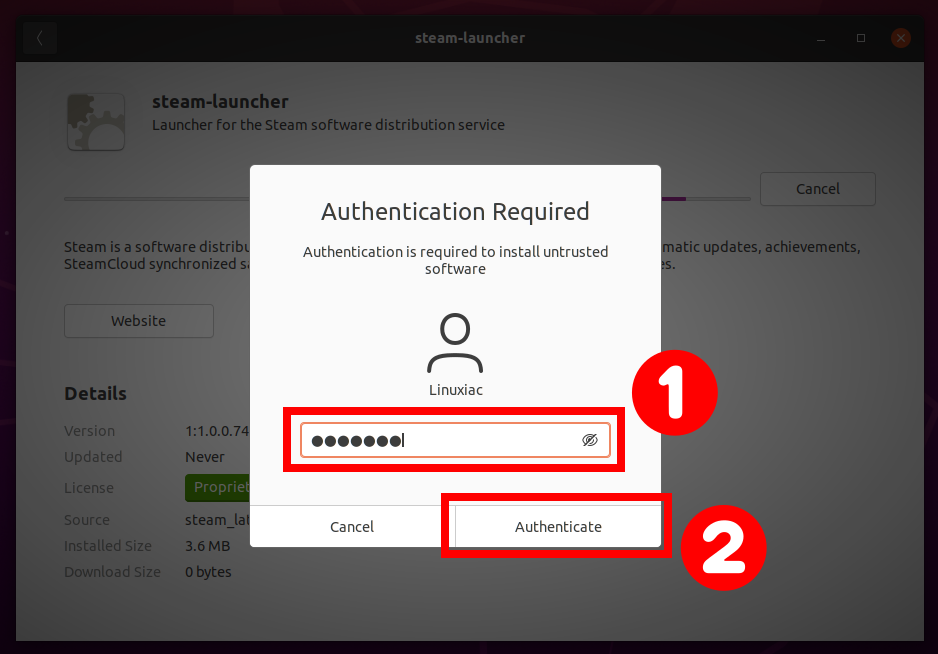Click inside the password input field
This screenshot has width=938, height=654.
pyautogui.click(x=440, y=440)
